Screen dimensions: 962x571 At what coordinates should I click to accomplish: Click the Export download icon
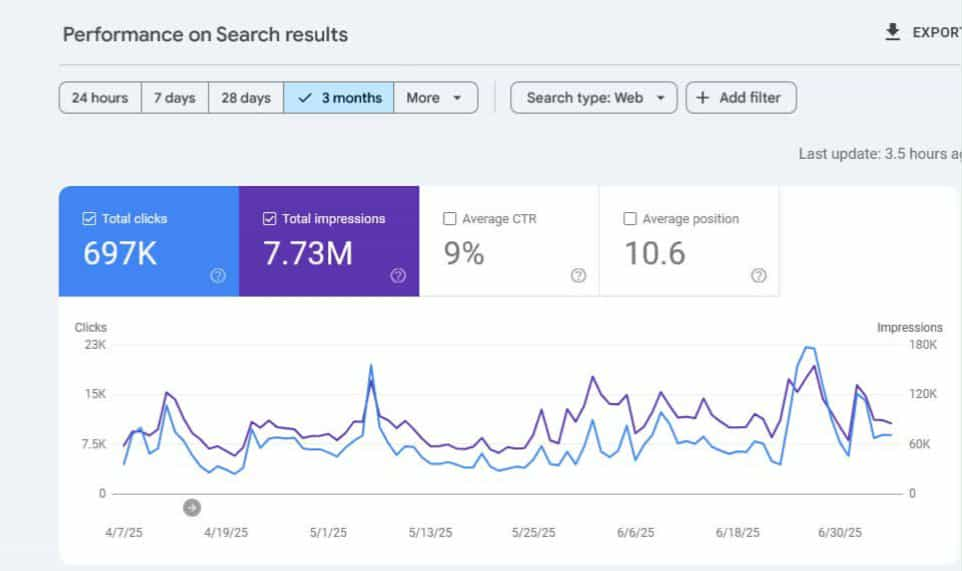point(893,33)
